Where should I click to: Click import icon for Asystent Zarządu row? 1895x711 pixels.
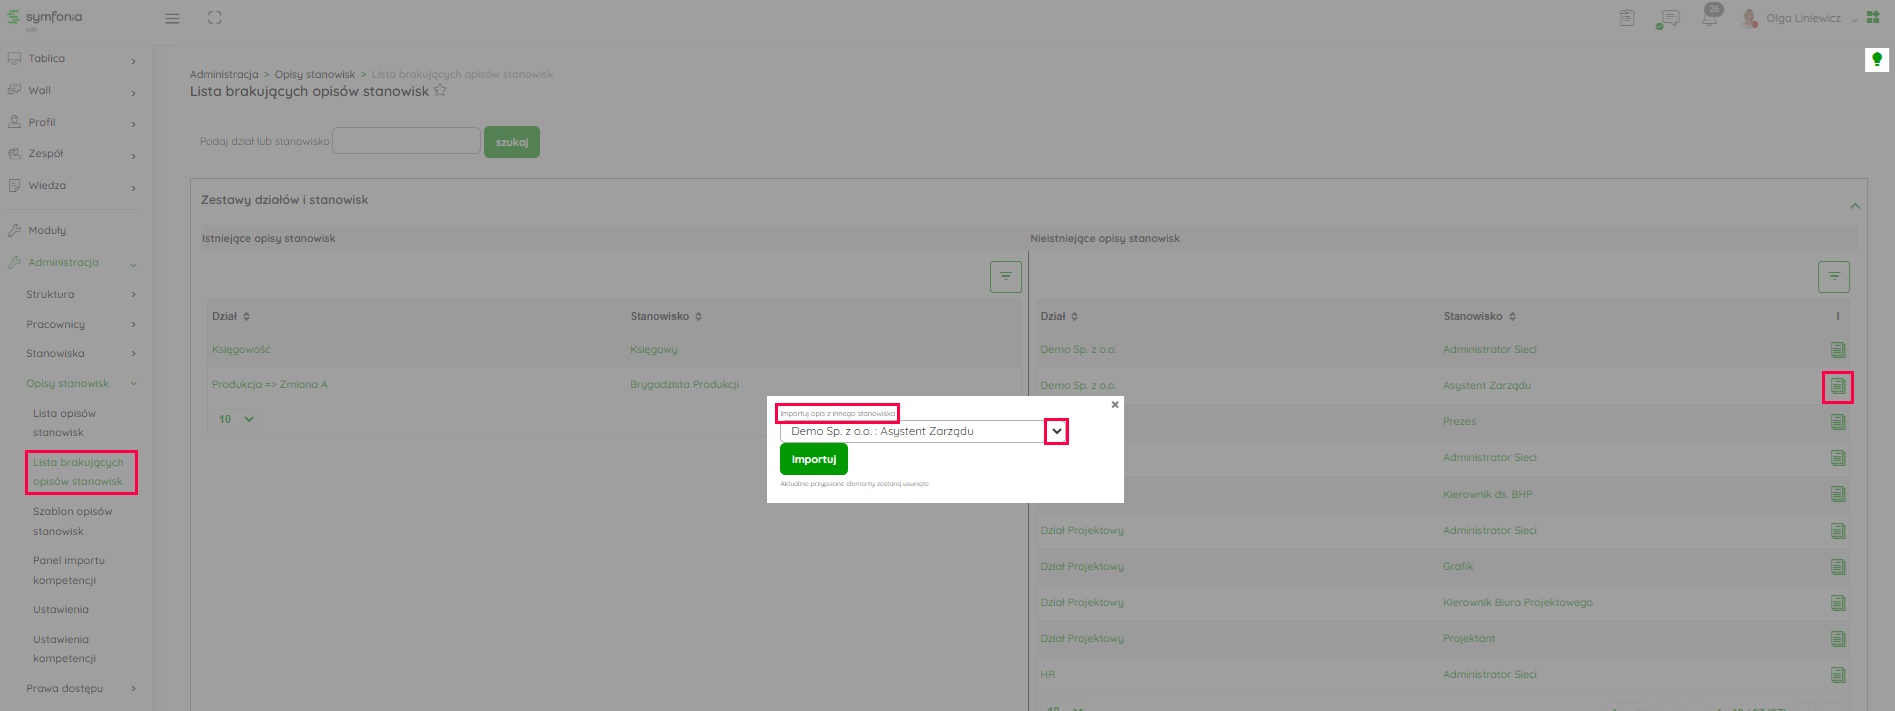1837,386
